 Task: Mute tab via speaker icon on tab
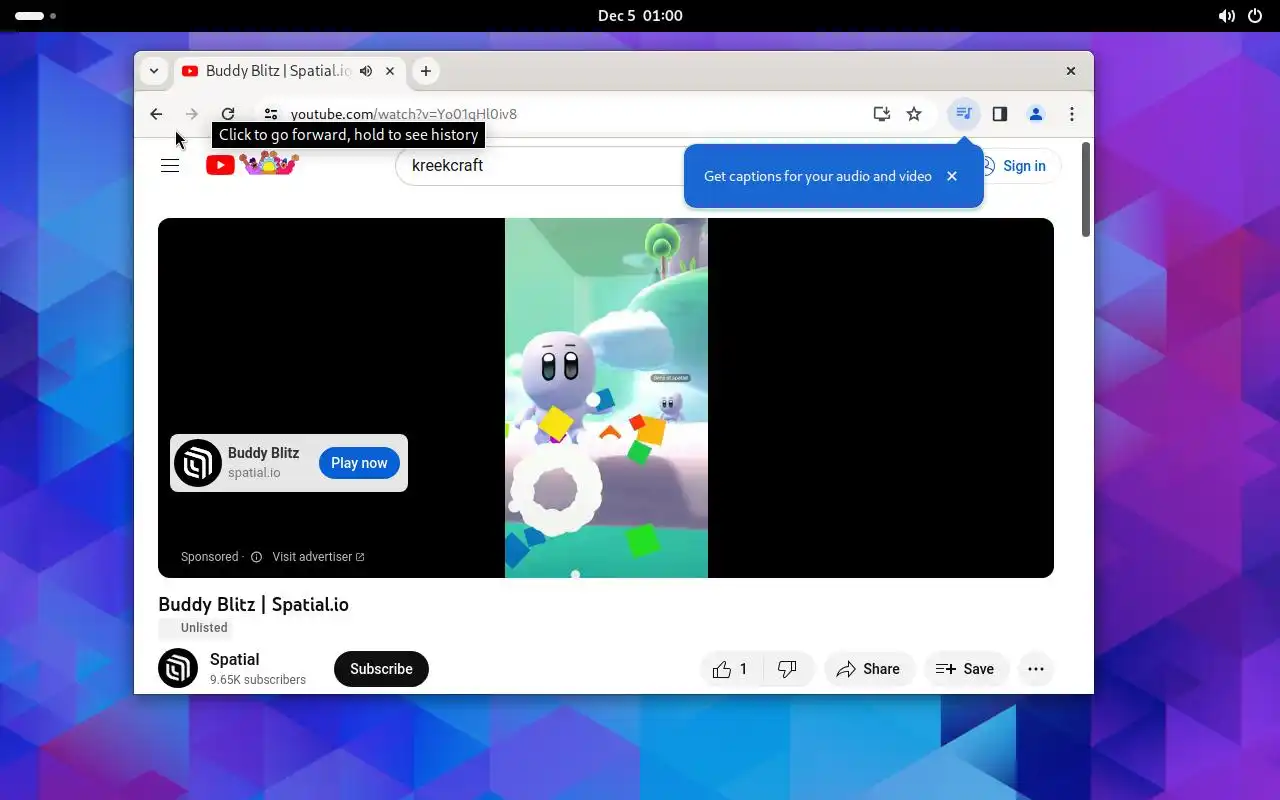[366, 71]
